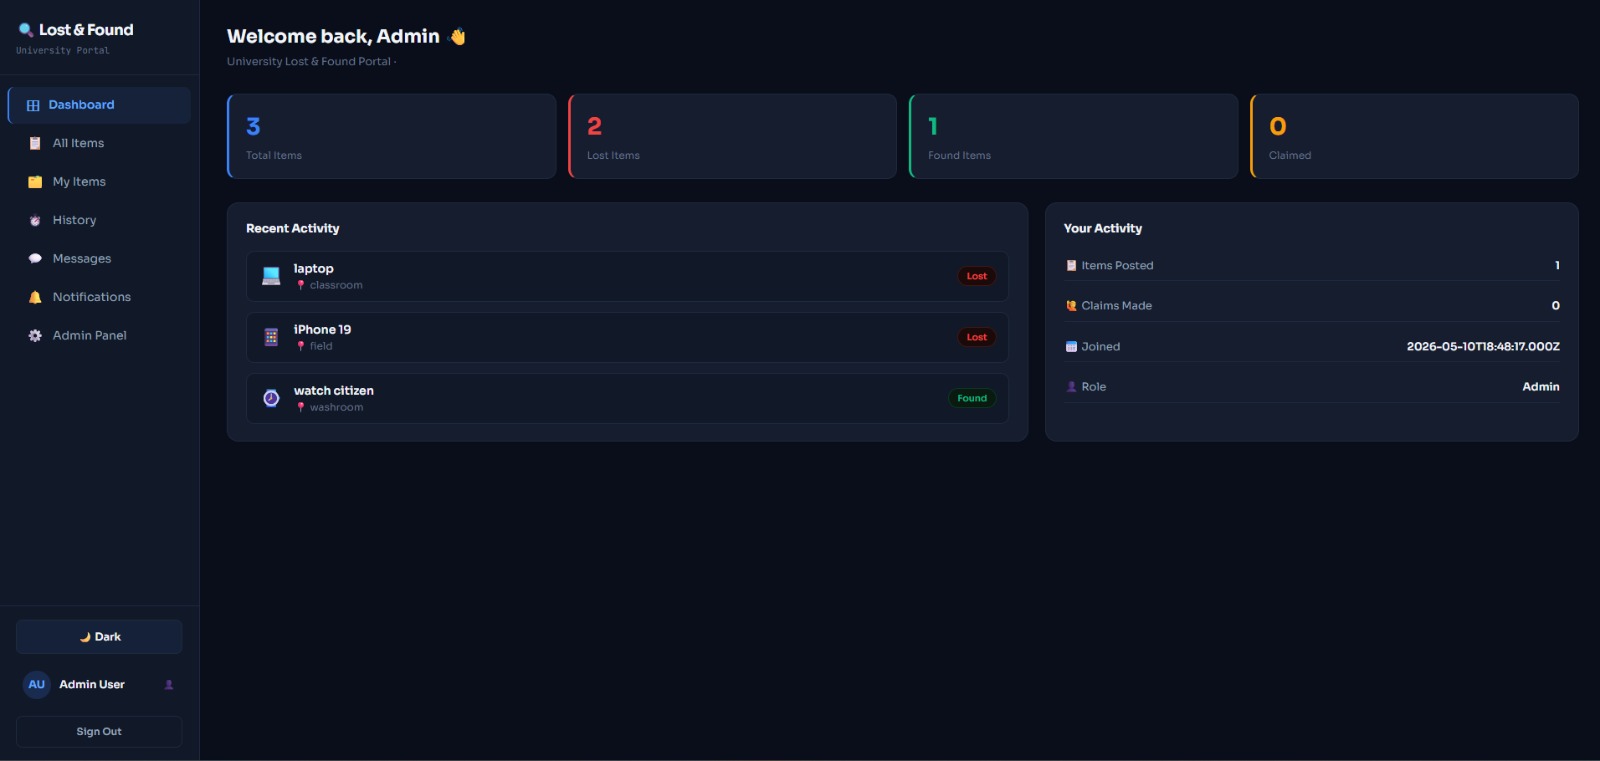Click the Claims Made label

(1117, 306)
